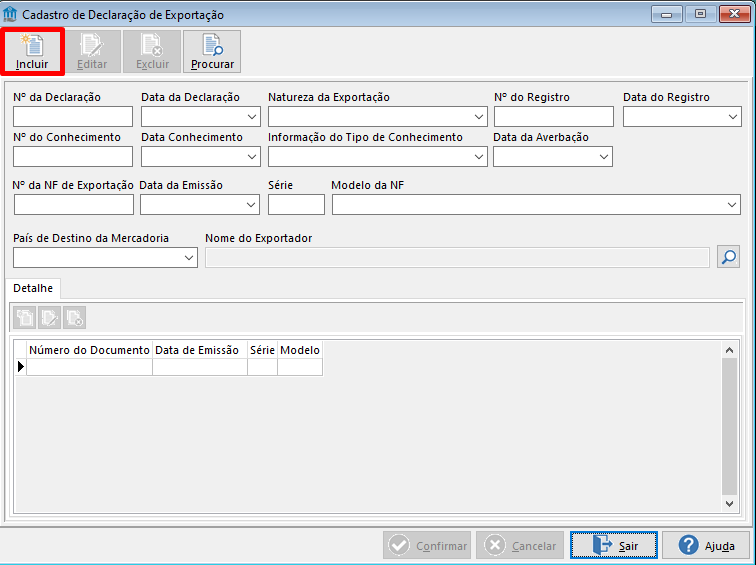Click the Série input field
Screen dimensions: 756x565
(x=296, y=205)
